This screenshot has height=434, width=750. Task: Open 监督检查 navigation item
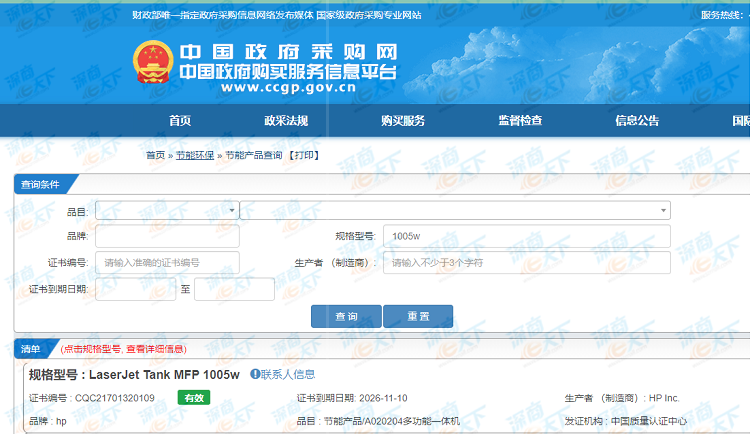(520, 121)
